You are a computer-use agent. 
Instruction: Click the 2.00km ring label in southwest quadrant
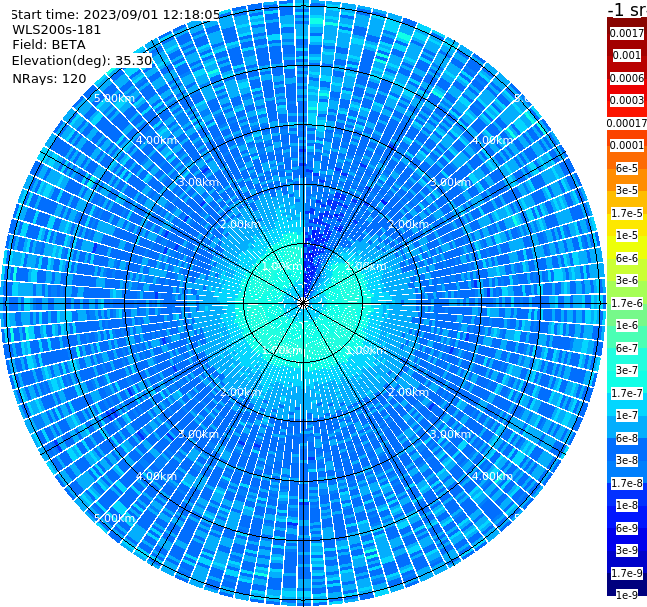coord(241,392)
